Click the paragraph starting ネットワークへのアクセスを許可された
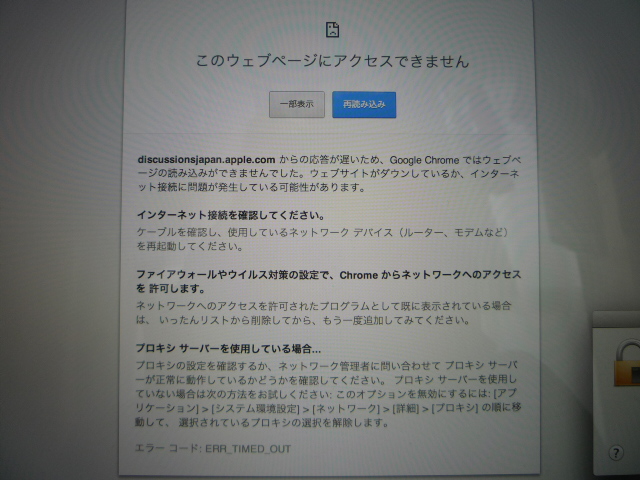This screenshot has height=480, width=640. [x=324, y=313]
